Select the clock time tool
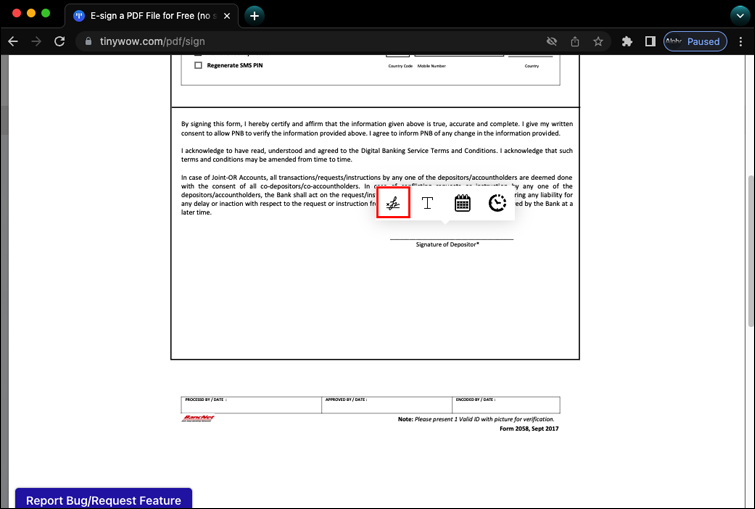Image resolution: width=755 pixels, height=509 pixels. (497, 203)
